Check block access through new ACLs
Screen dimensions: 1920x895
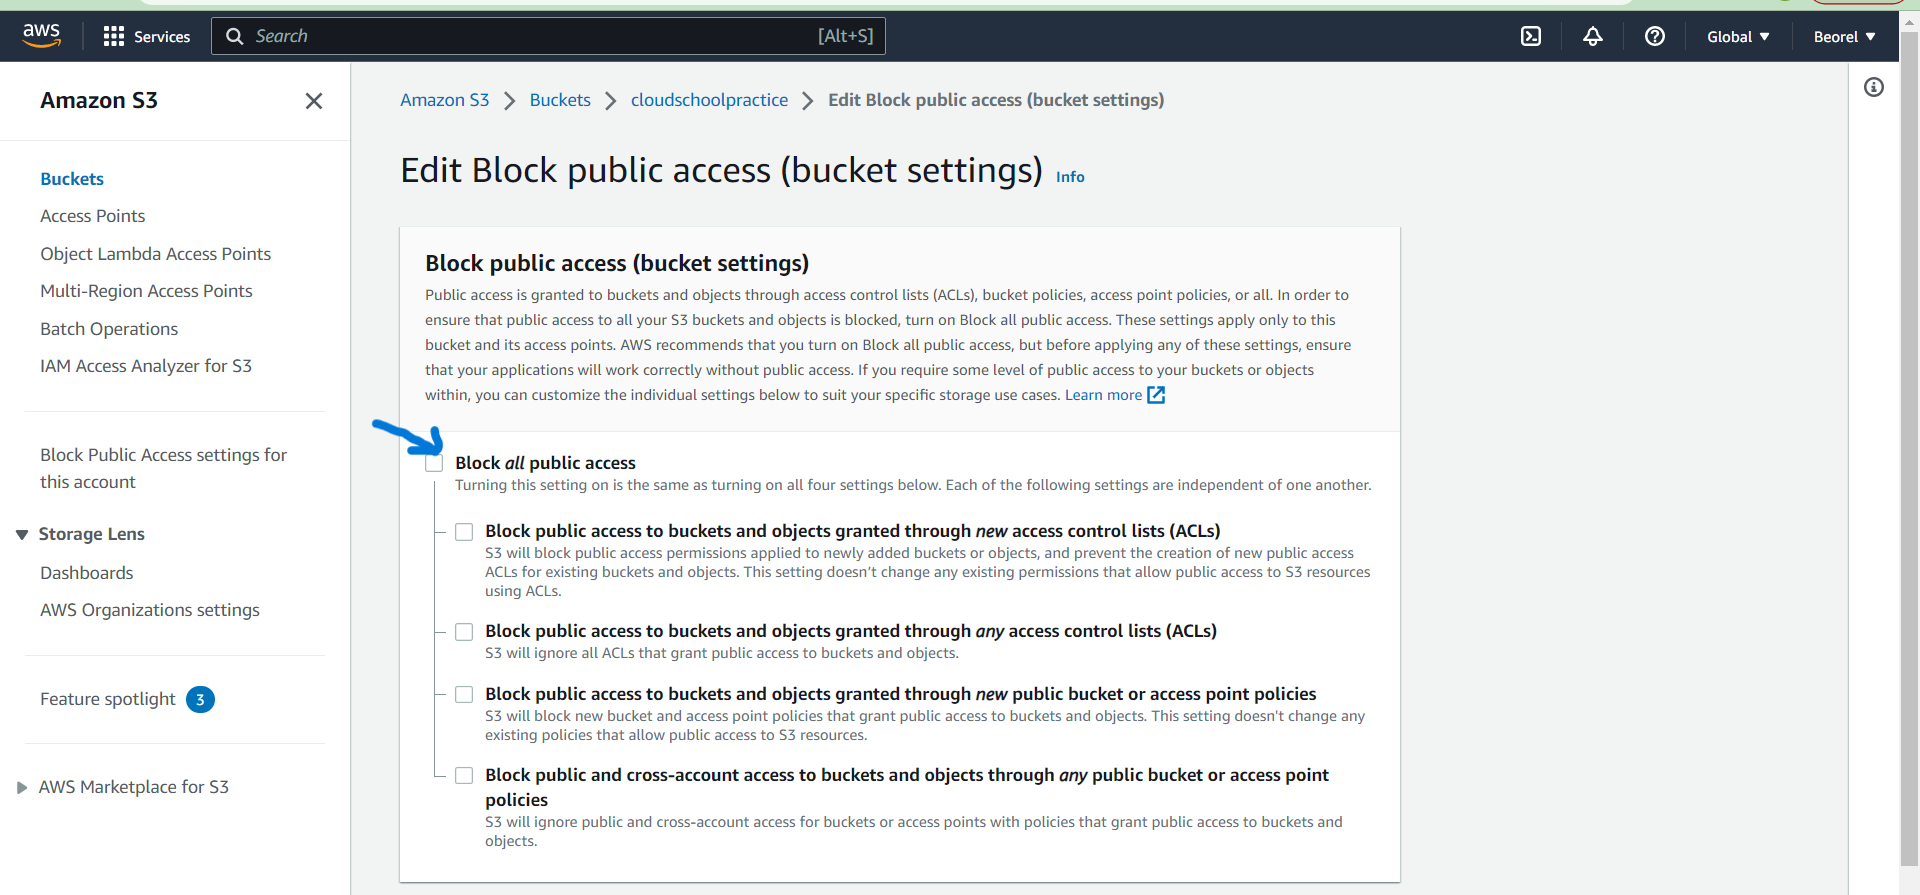tap(464, 532)
